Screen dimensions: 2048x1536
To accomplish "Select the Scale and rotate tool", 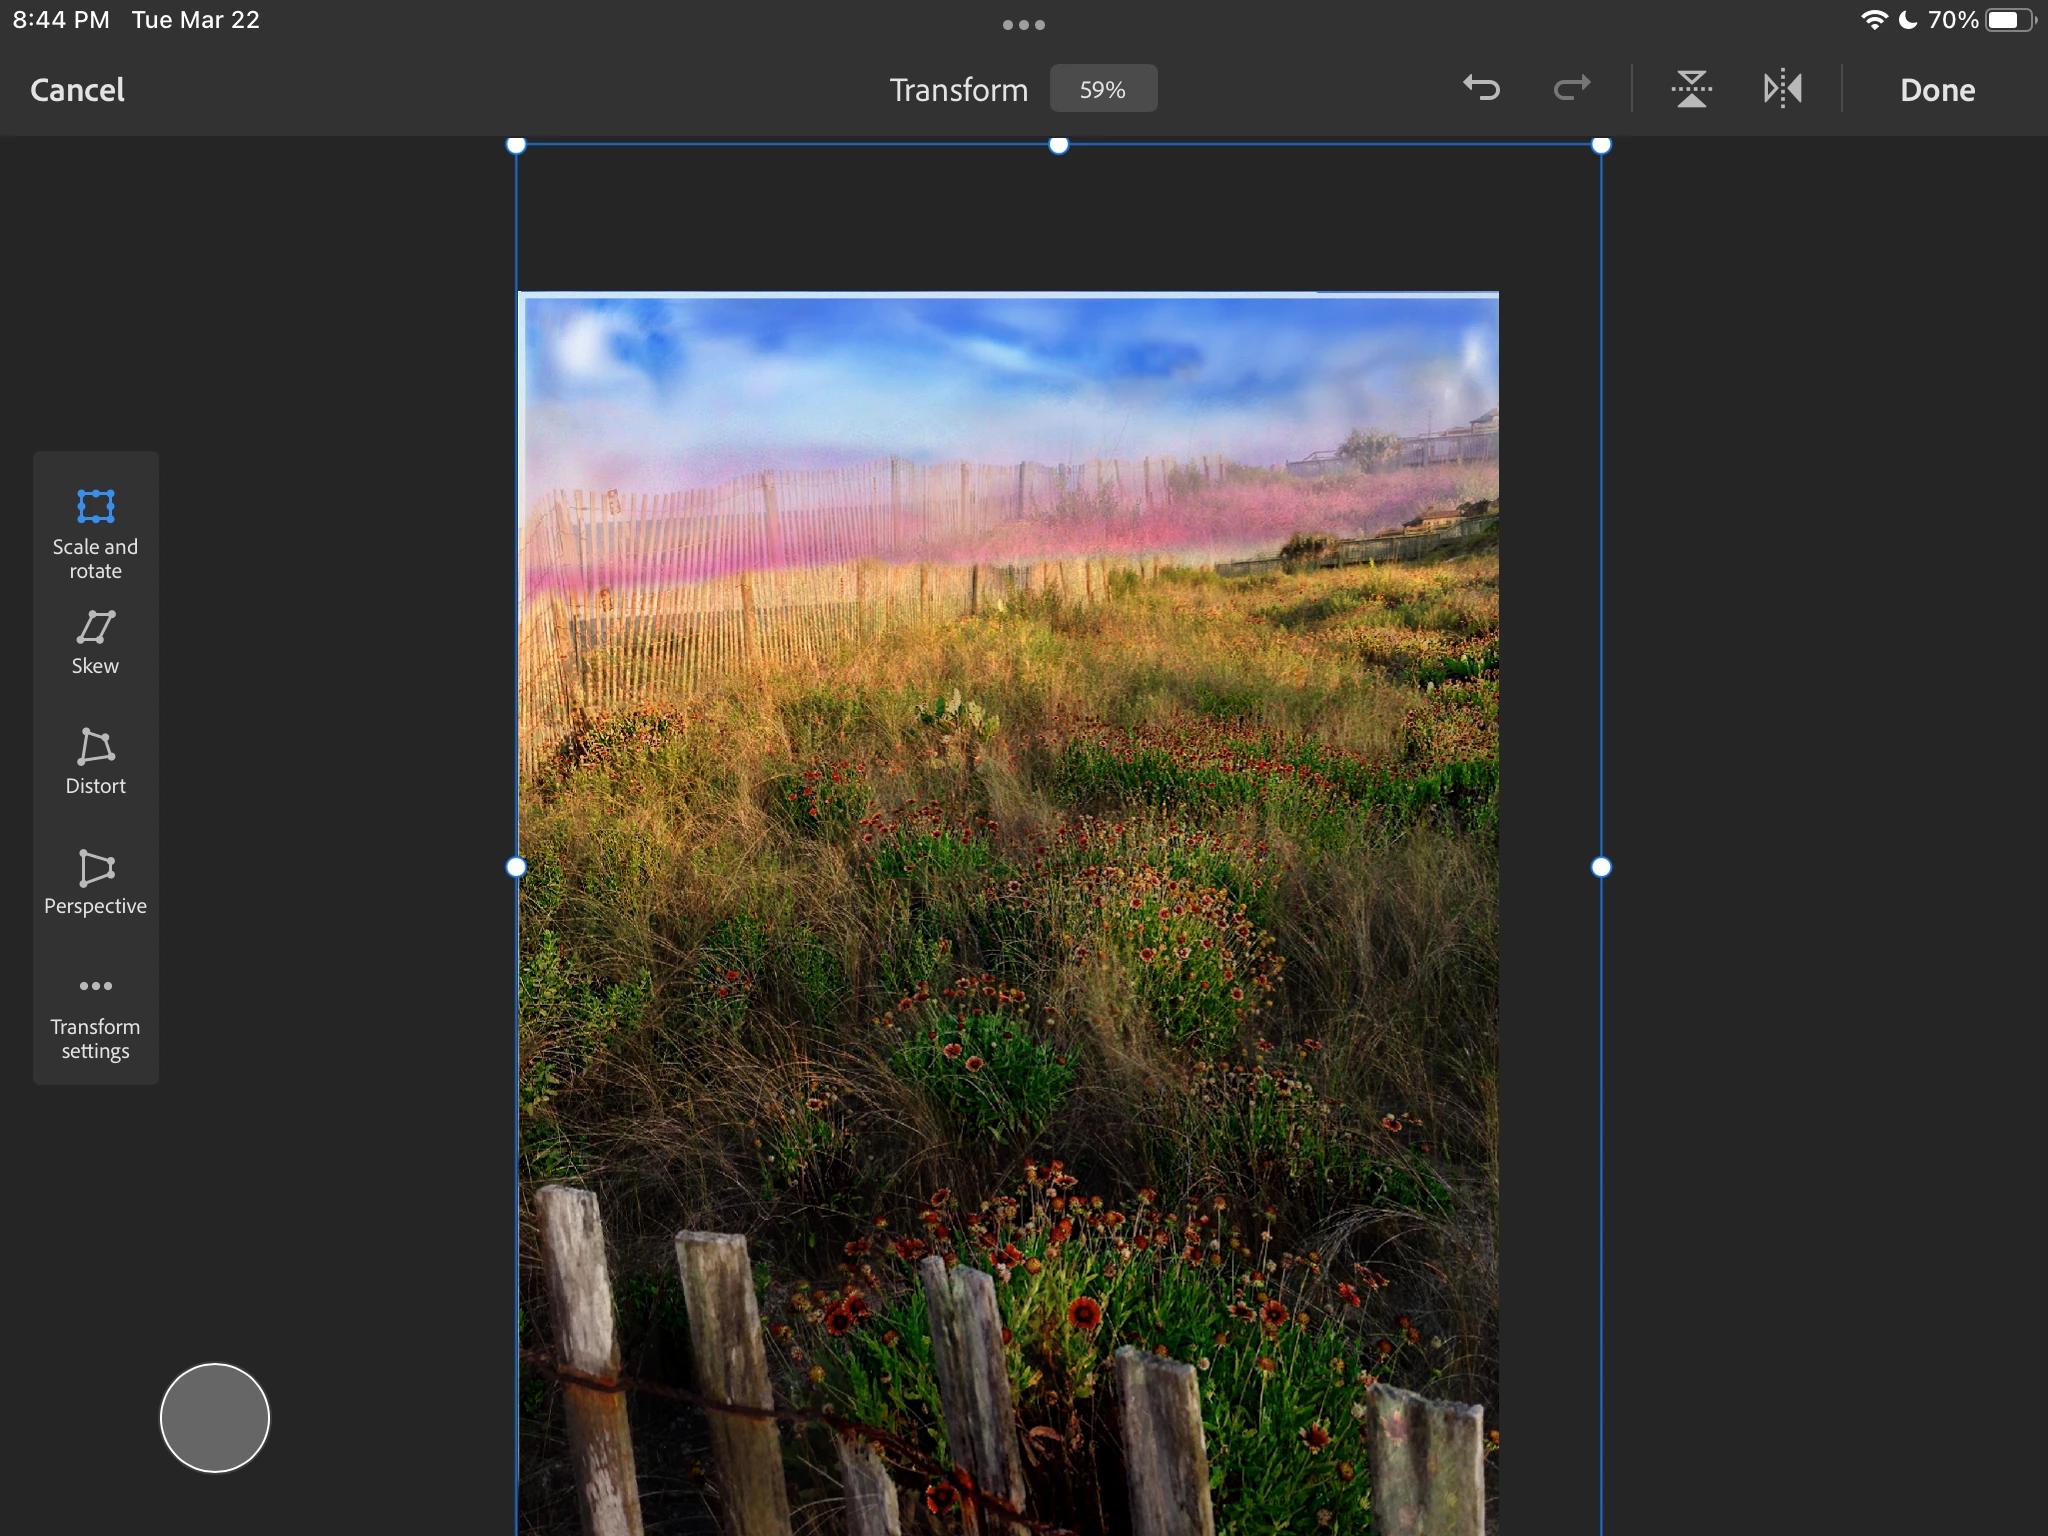I will [x=95, y=531].
